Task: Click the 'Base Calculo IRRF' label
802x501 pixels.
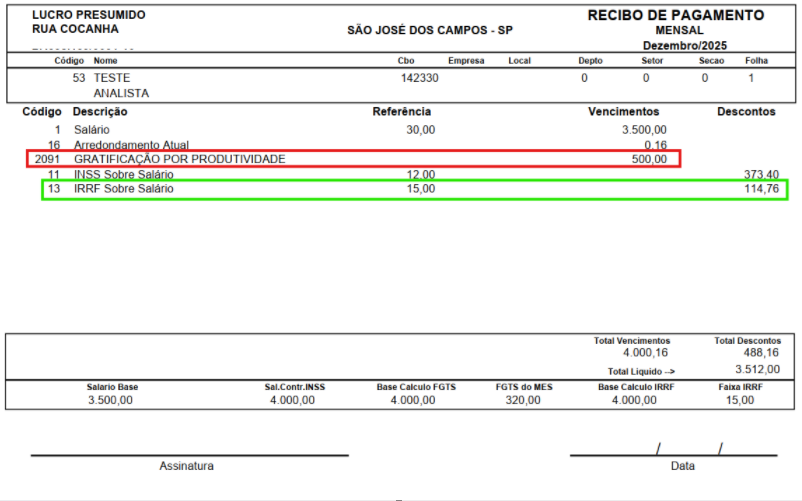Action: [x=636, y=387]
